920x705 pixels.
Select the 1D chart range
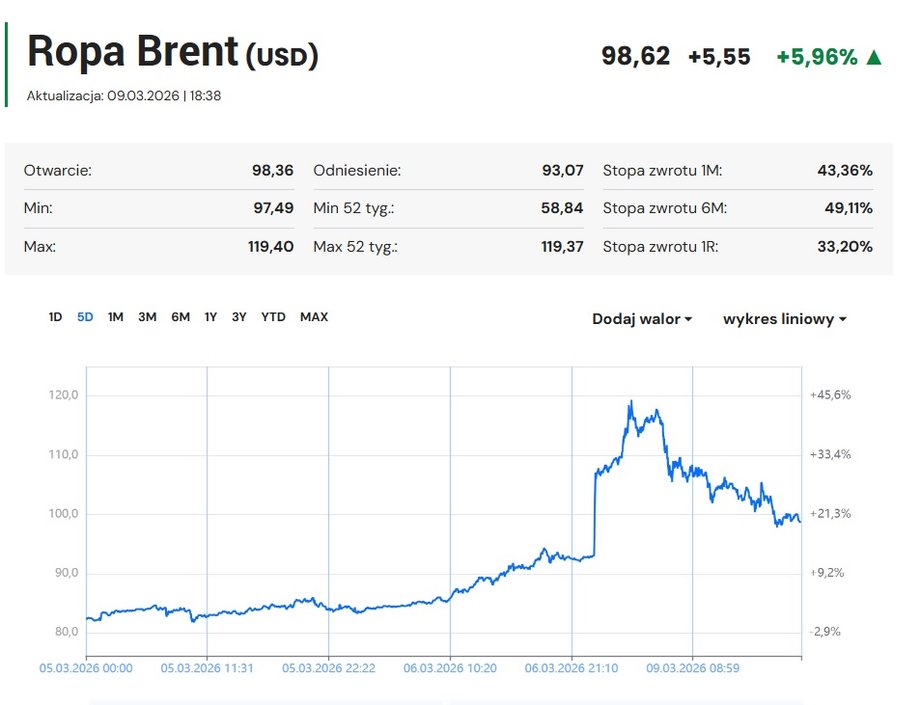pos(55,317)
